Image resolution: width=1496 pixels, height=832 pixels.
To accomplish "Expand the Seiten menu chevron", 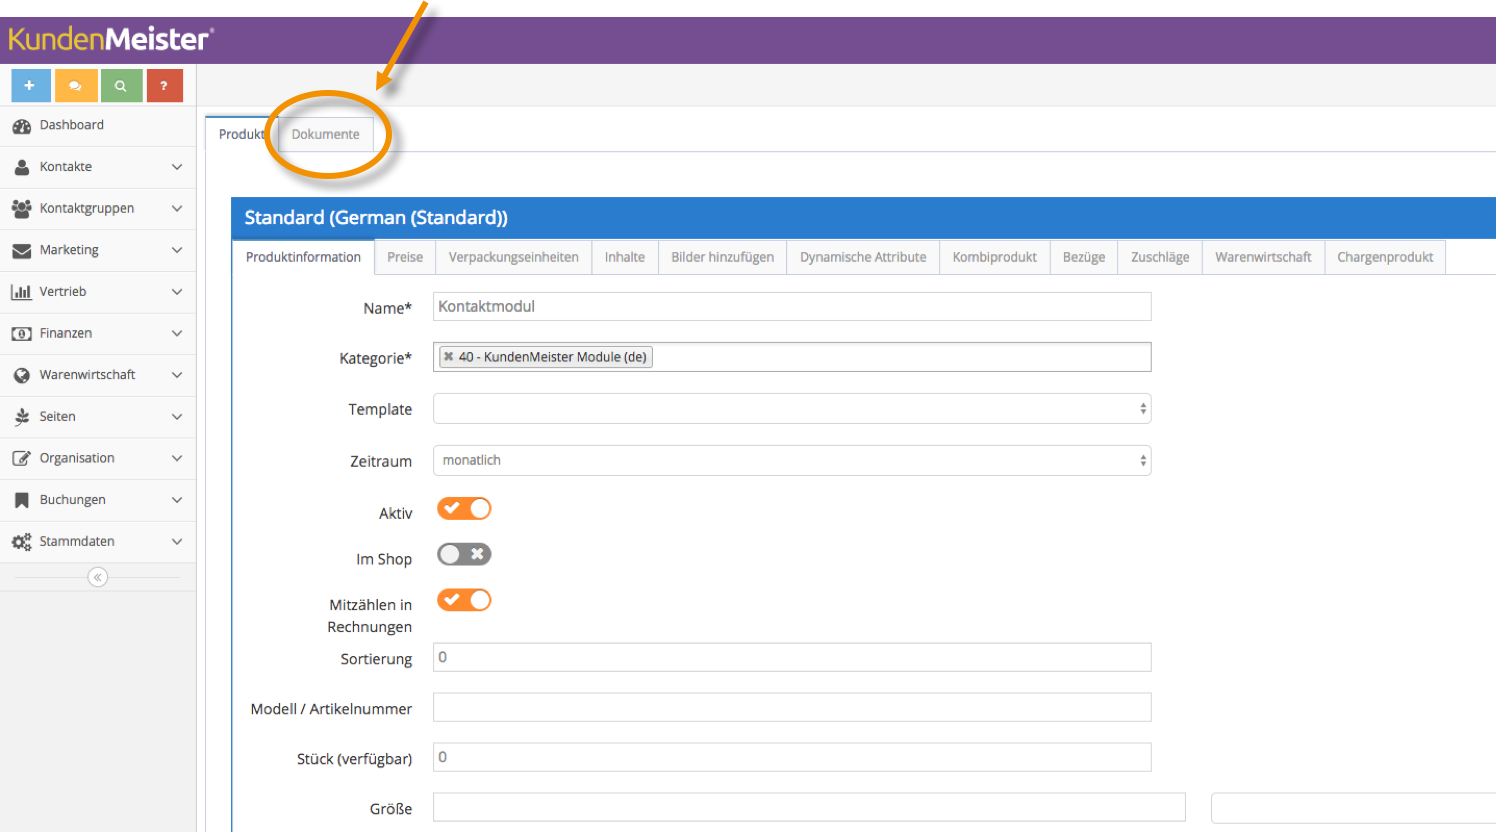I will 177,417.
